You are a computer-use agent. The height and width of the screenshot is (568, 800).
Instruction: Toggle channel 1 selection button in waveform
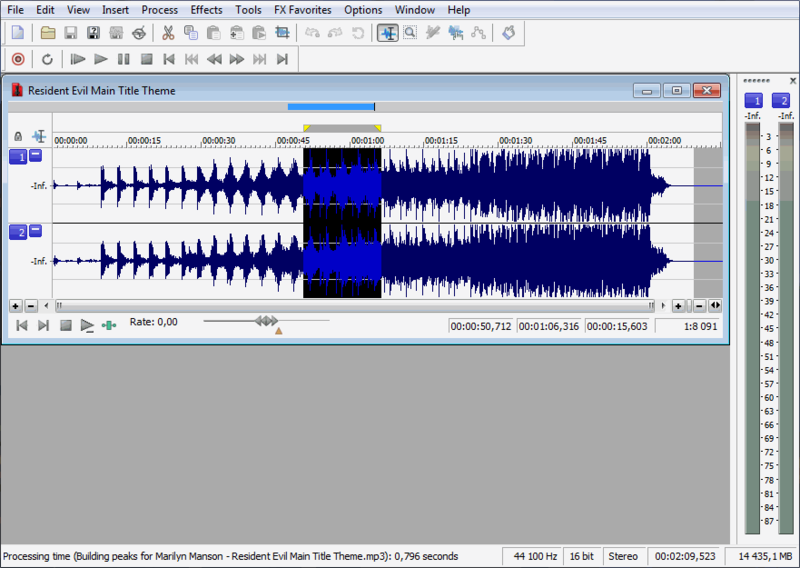(18, 156)
